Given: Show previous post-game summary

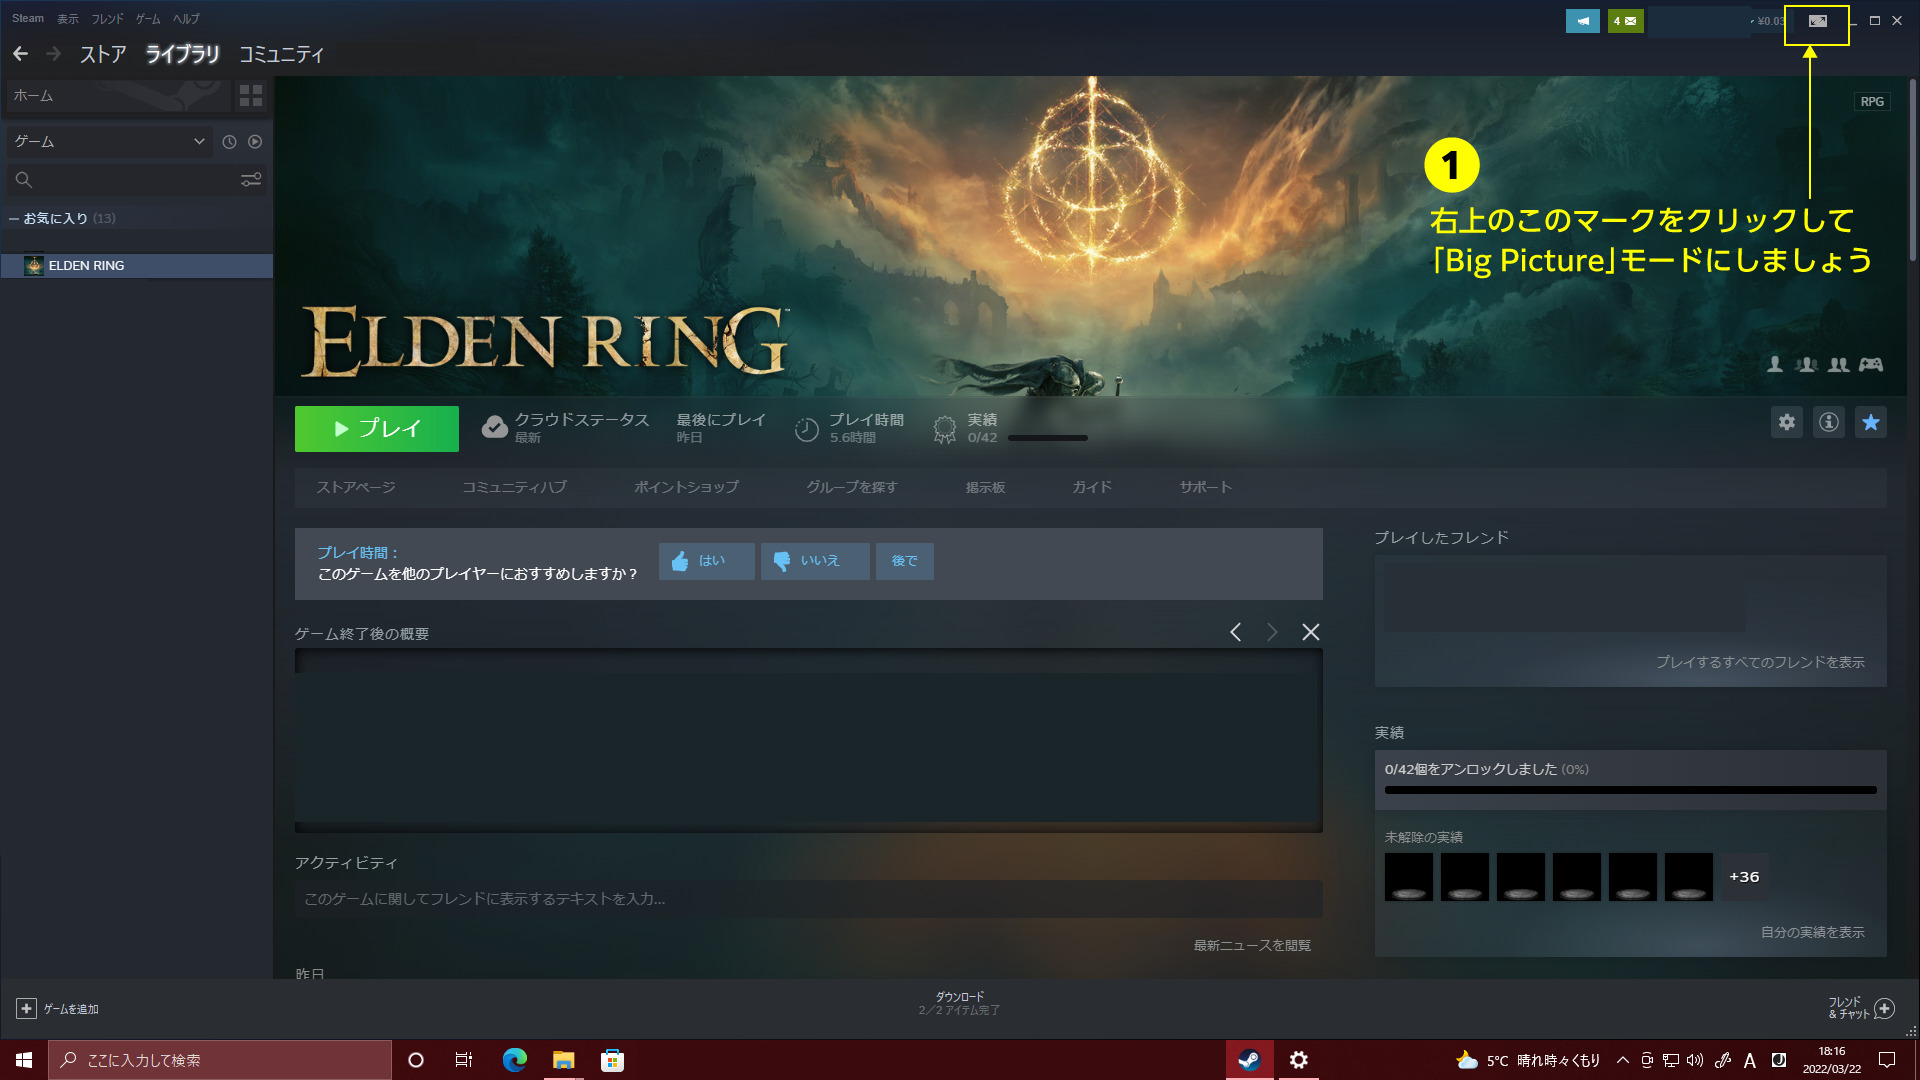Looking at the screenshot, I should coord(1236,632).
